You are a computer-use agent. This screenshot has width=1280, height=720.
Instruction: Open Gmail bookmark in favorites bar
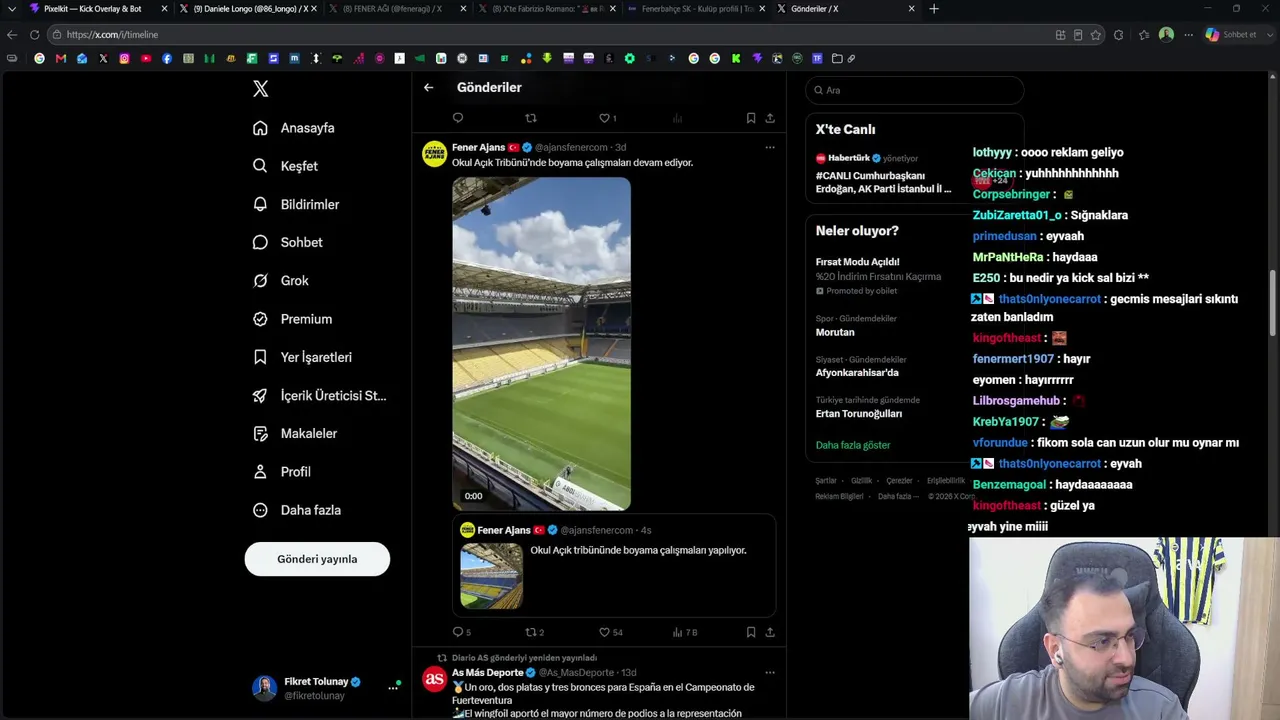coord(61,59)
